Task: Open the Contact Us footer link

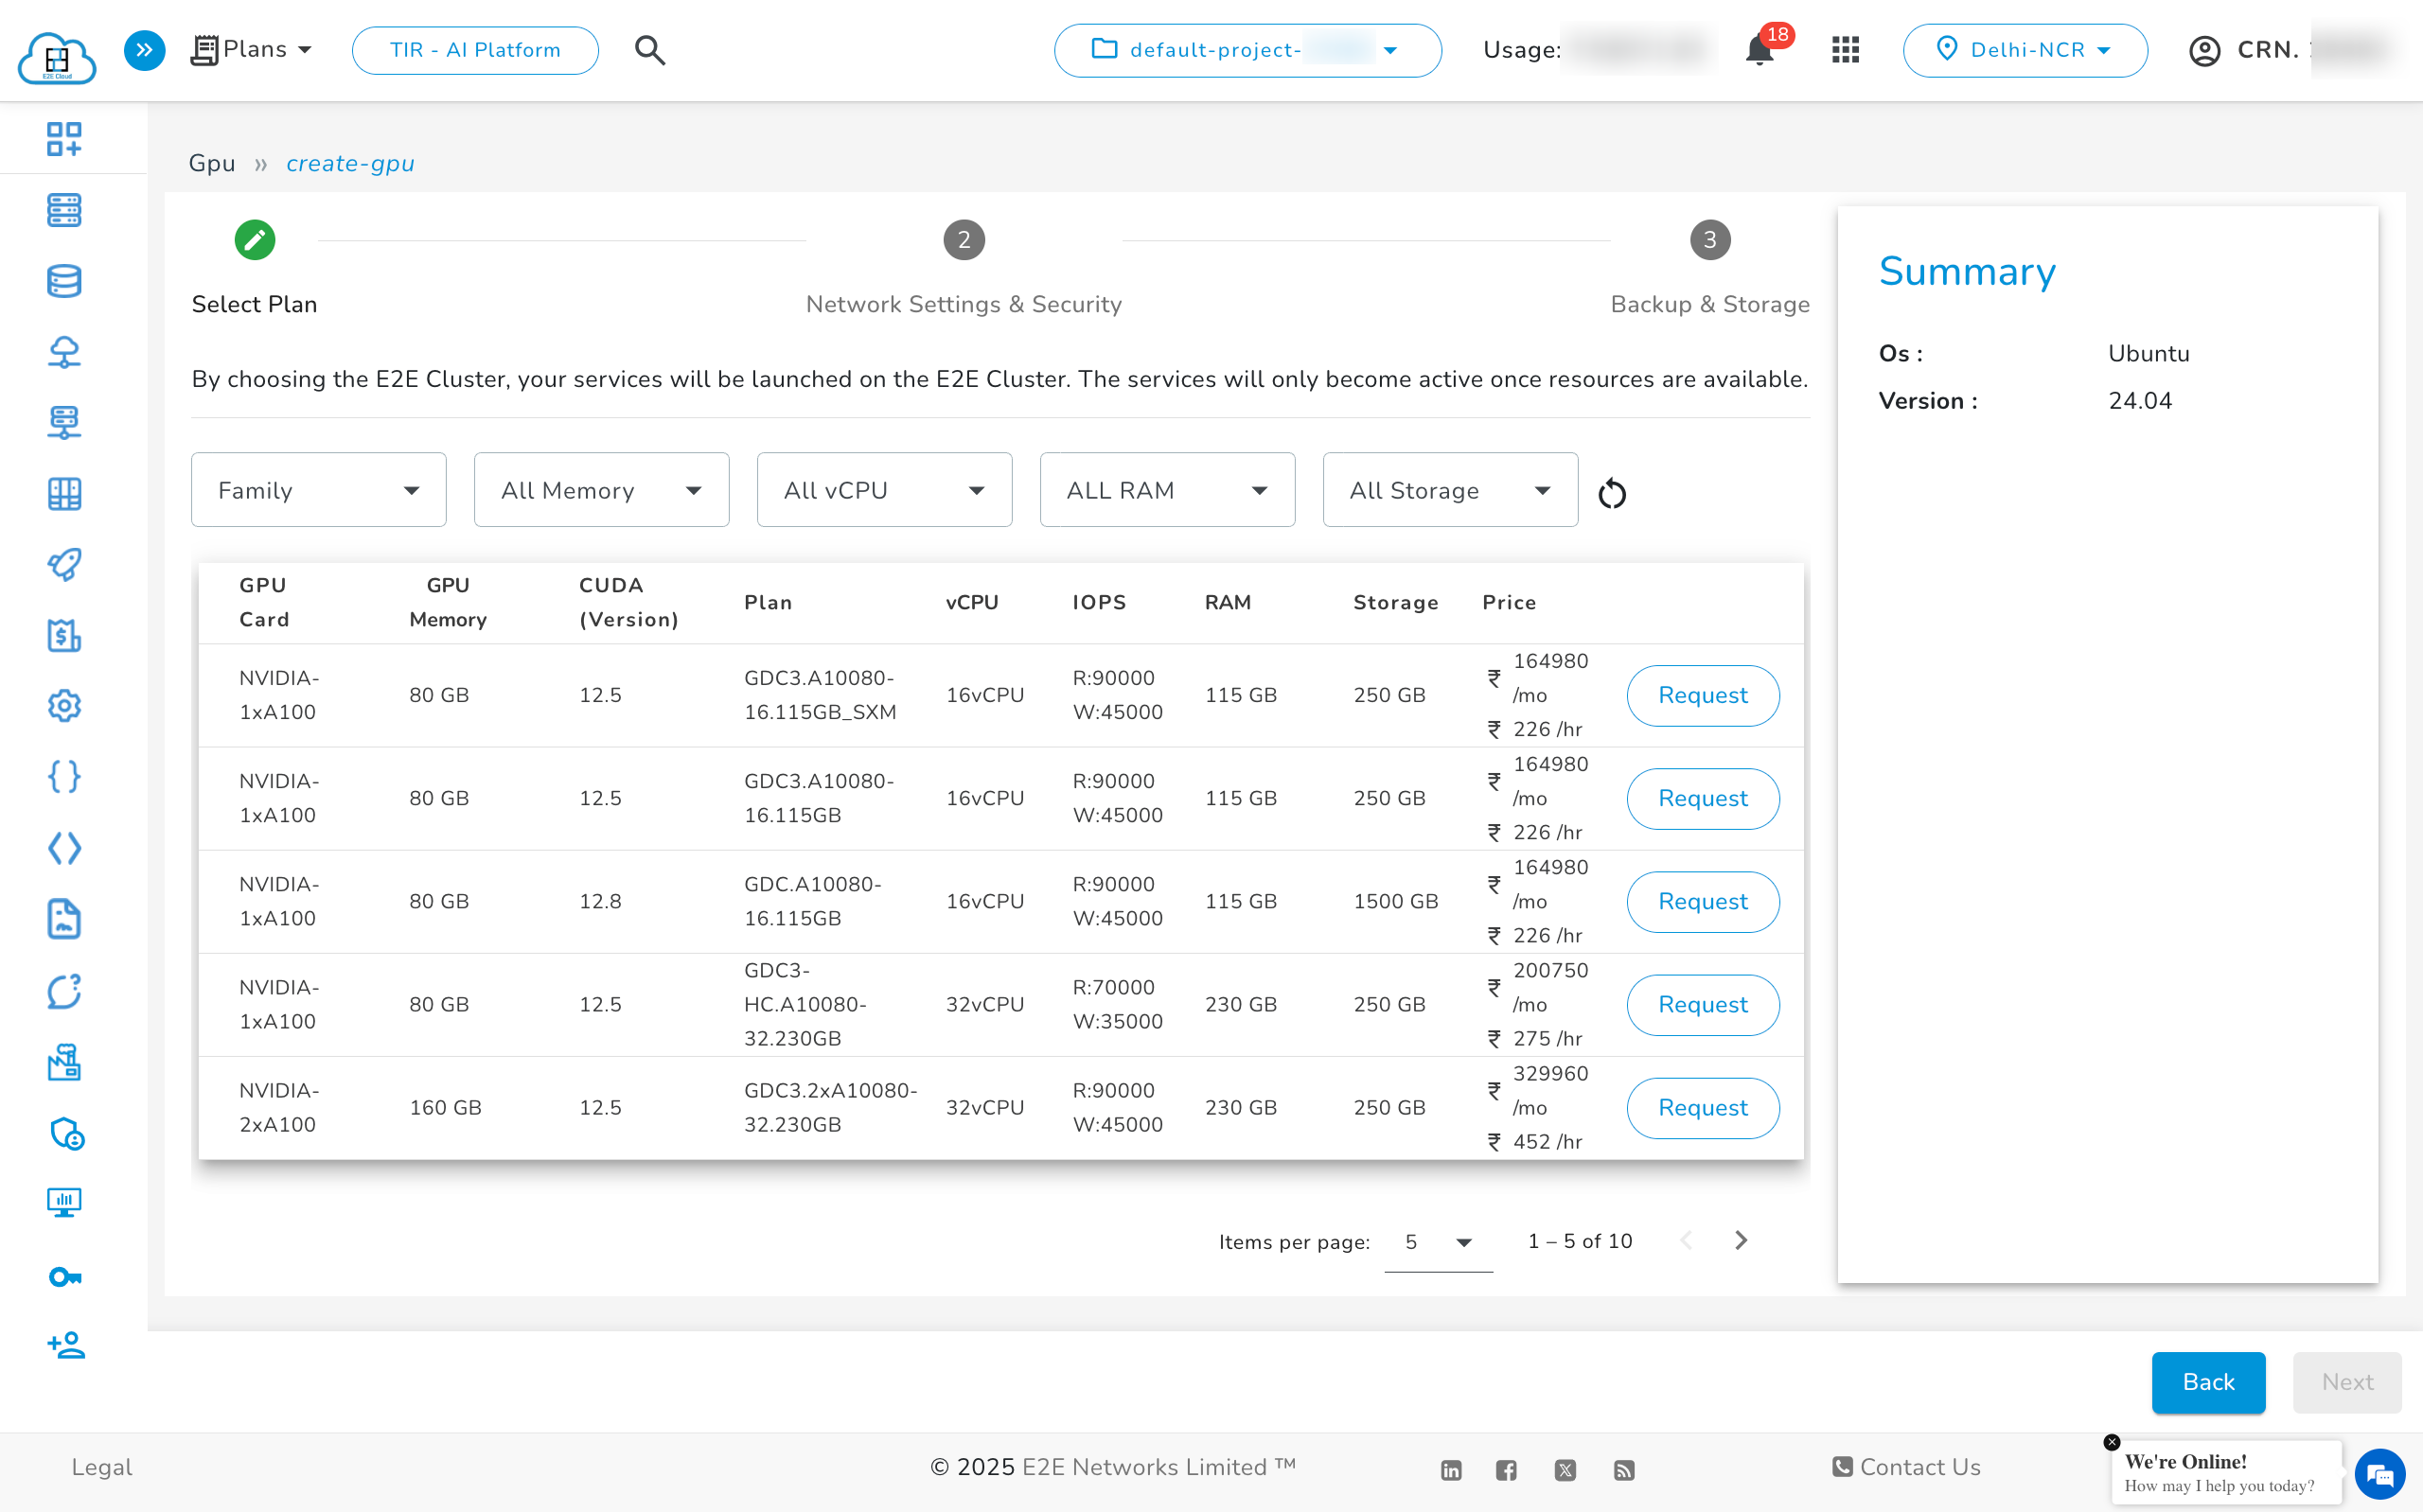Action: 1907,1467
